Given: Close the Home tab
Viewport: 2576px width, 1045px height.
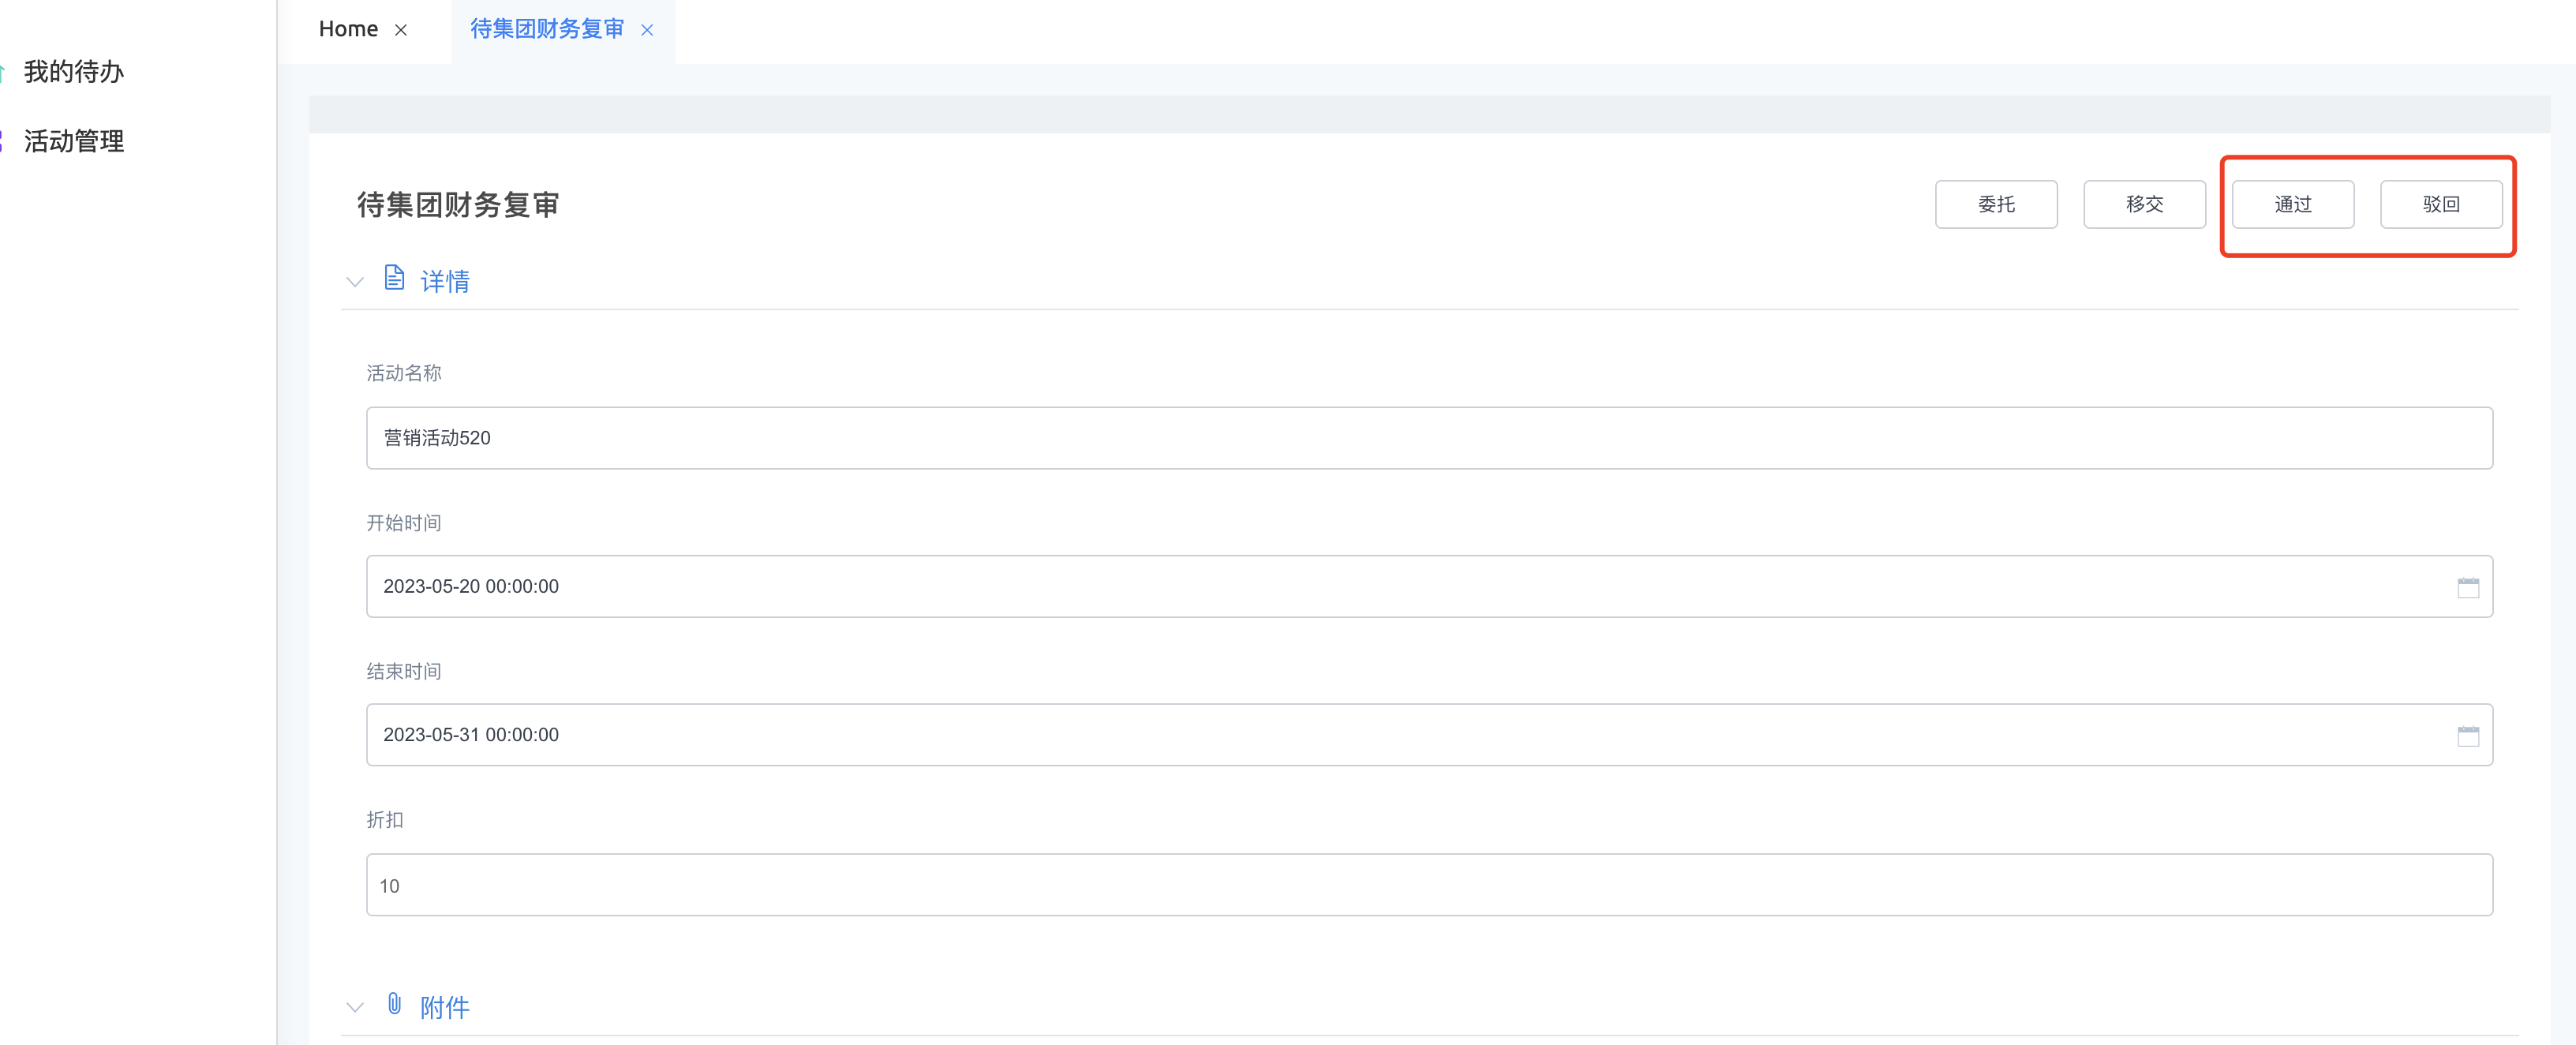Looking at the screenshot, I should (x=401, y=30).
